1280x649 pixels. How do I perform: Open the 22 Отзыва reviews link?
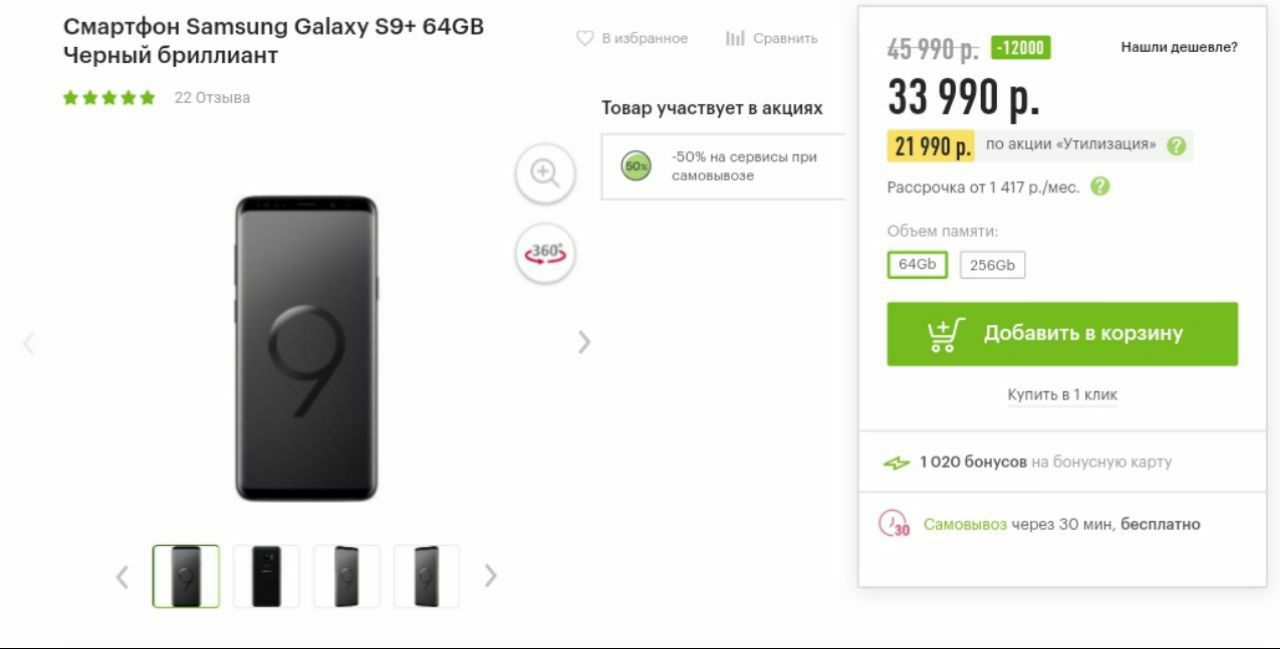[x=212, y=98]
